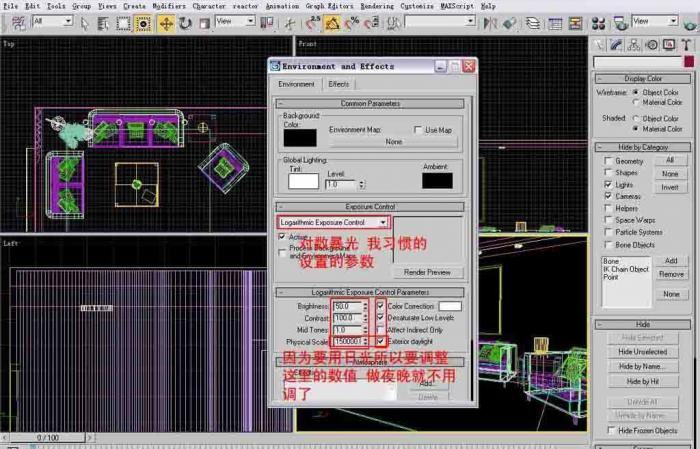Click Hide by Name button
This screenshot has height=449, width=700.
[x=643, y=366]
